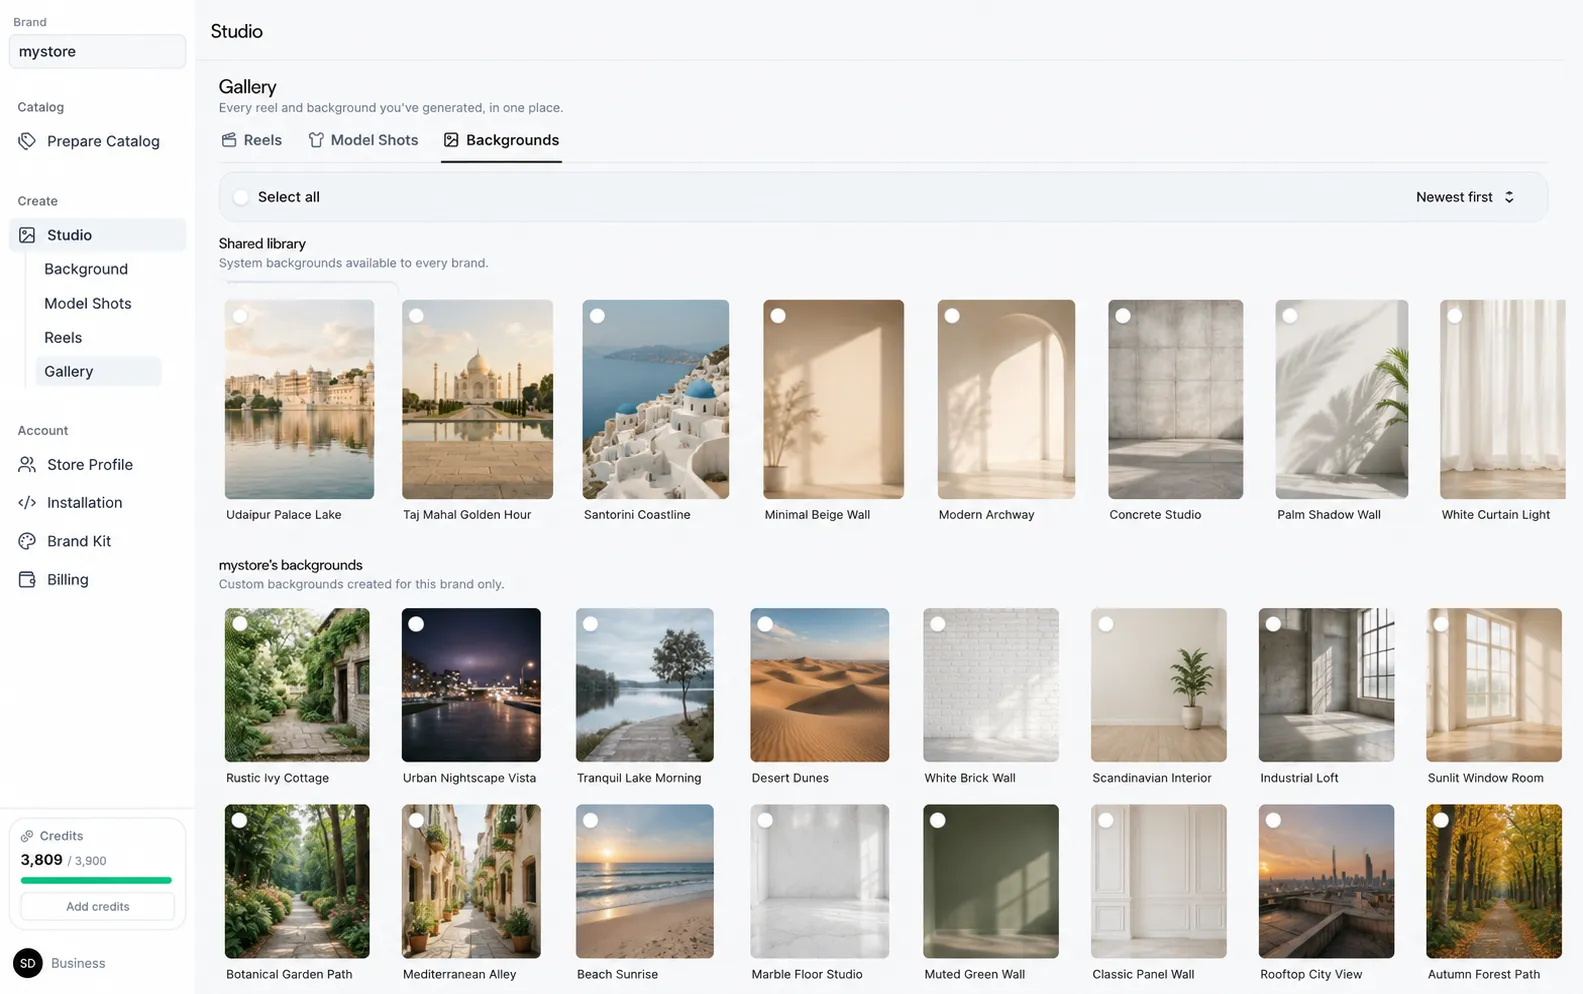
Task: Click the Taj Mahal Golden Hour caption
Action: coord(467,515)
